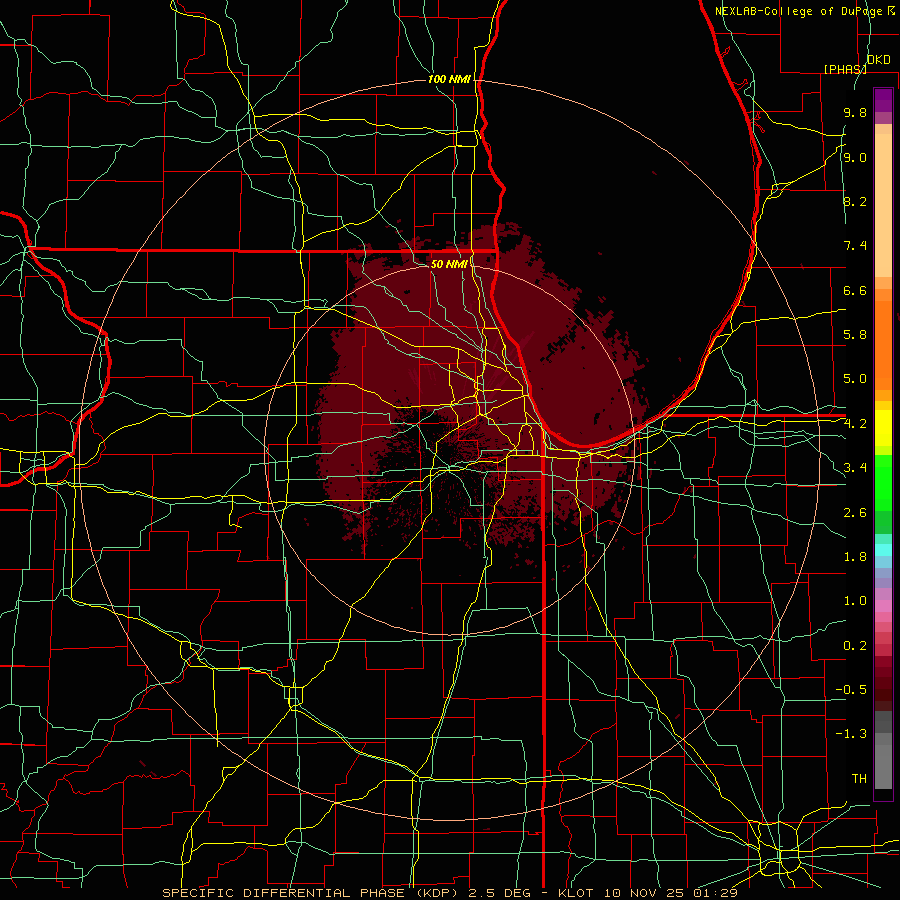This screenshot has height=900, width=900.
Task: Click the 1.8 scale value
Action: pos(855,557)
